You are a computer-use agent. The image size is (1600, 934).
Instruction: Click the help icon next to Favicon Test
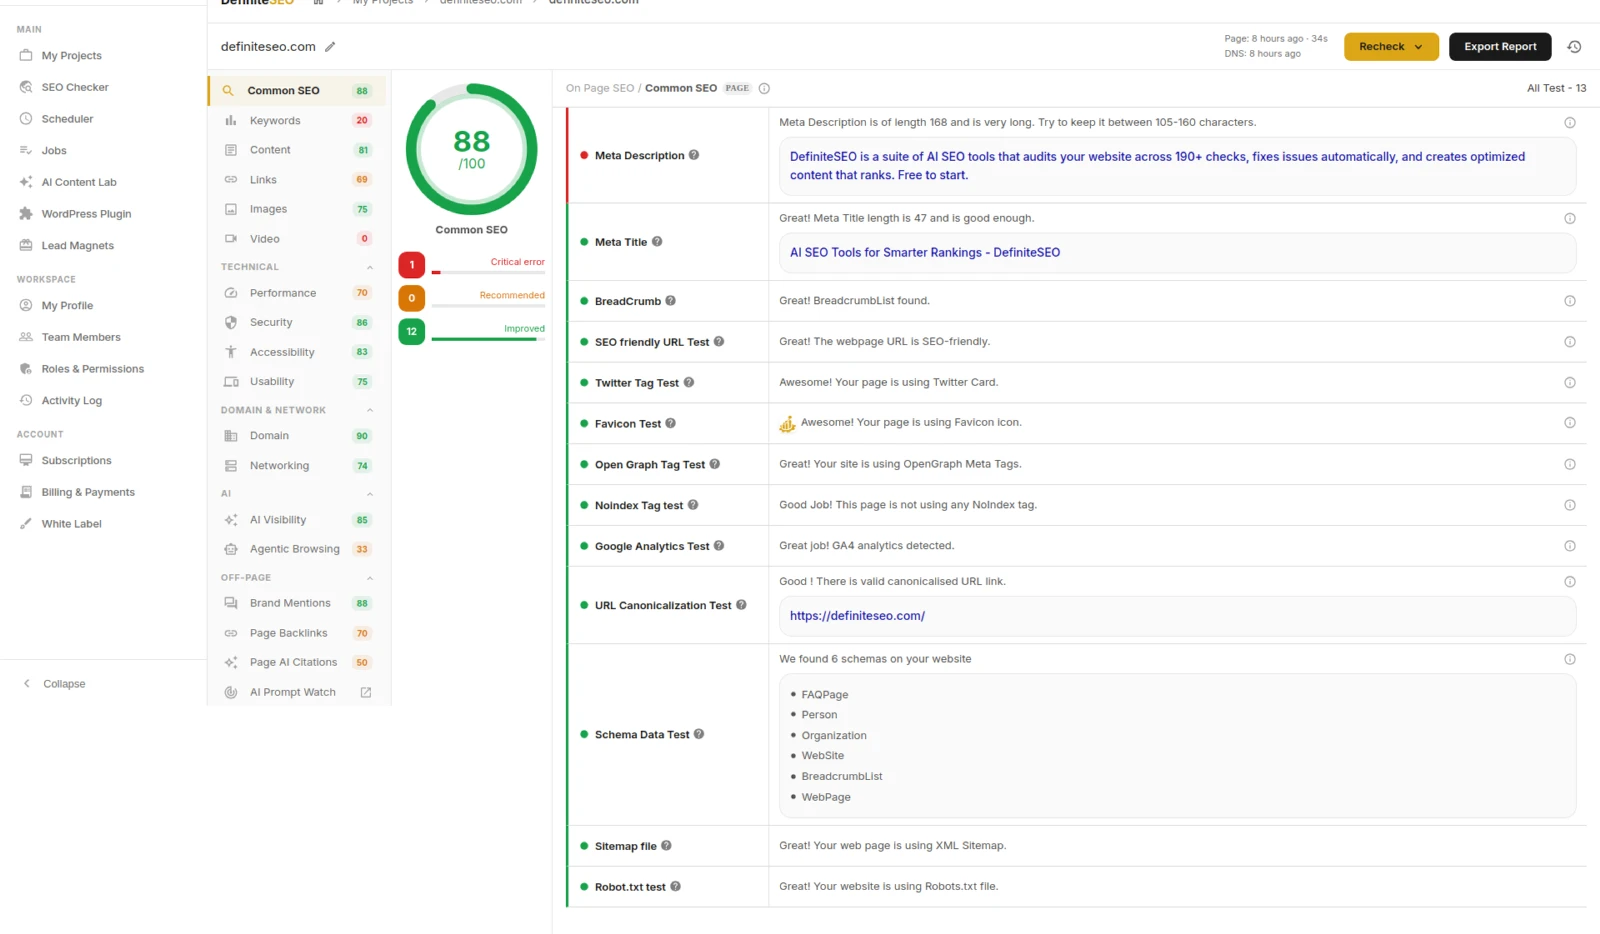[671, 423]
